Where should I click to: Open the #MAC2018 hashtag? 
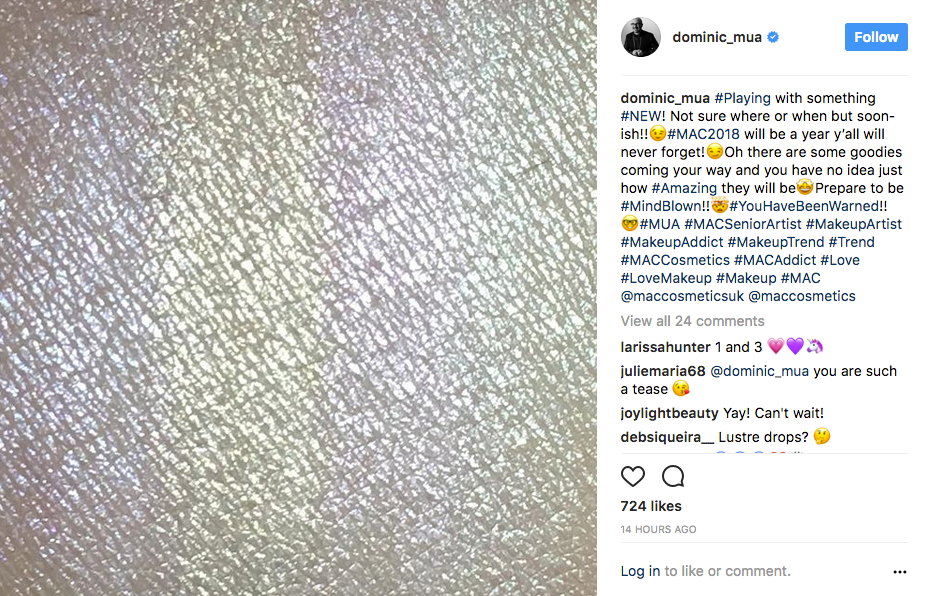coord(704,134)
